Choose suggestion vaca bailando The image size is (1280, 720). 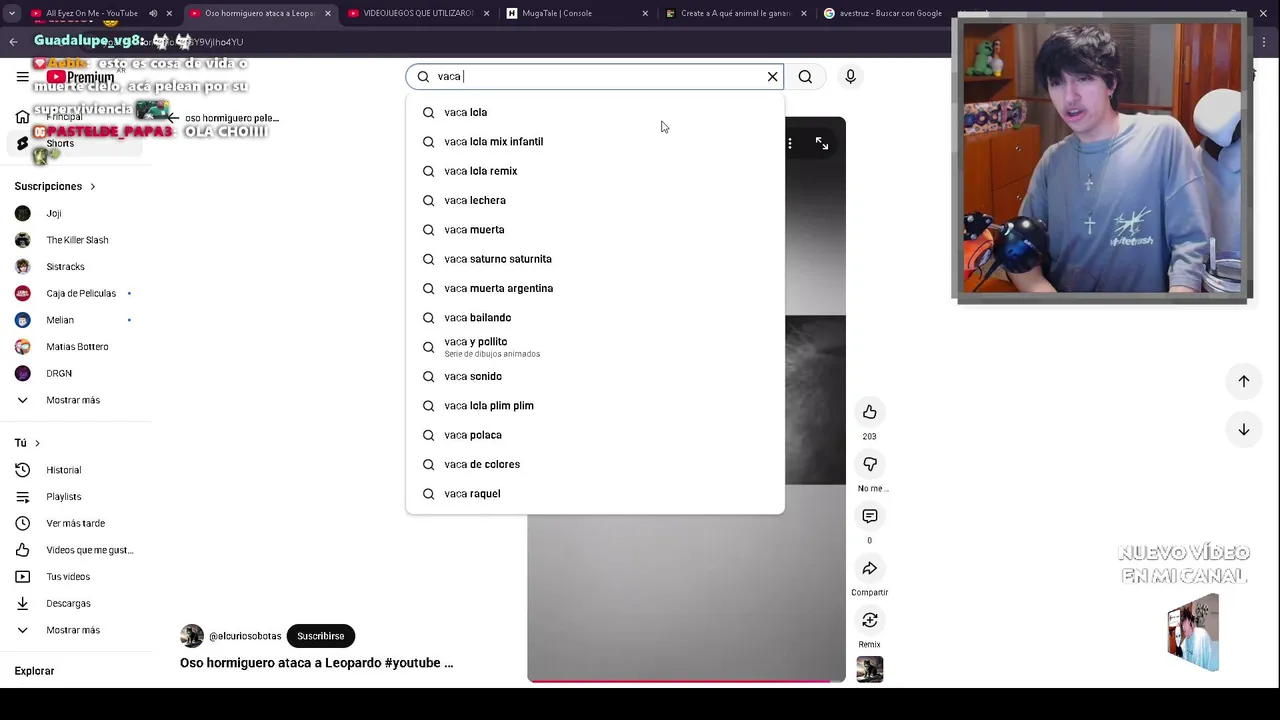tap(595, 317)
